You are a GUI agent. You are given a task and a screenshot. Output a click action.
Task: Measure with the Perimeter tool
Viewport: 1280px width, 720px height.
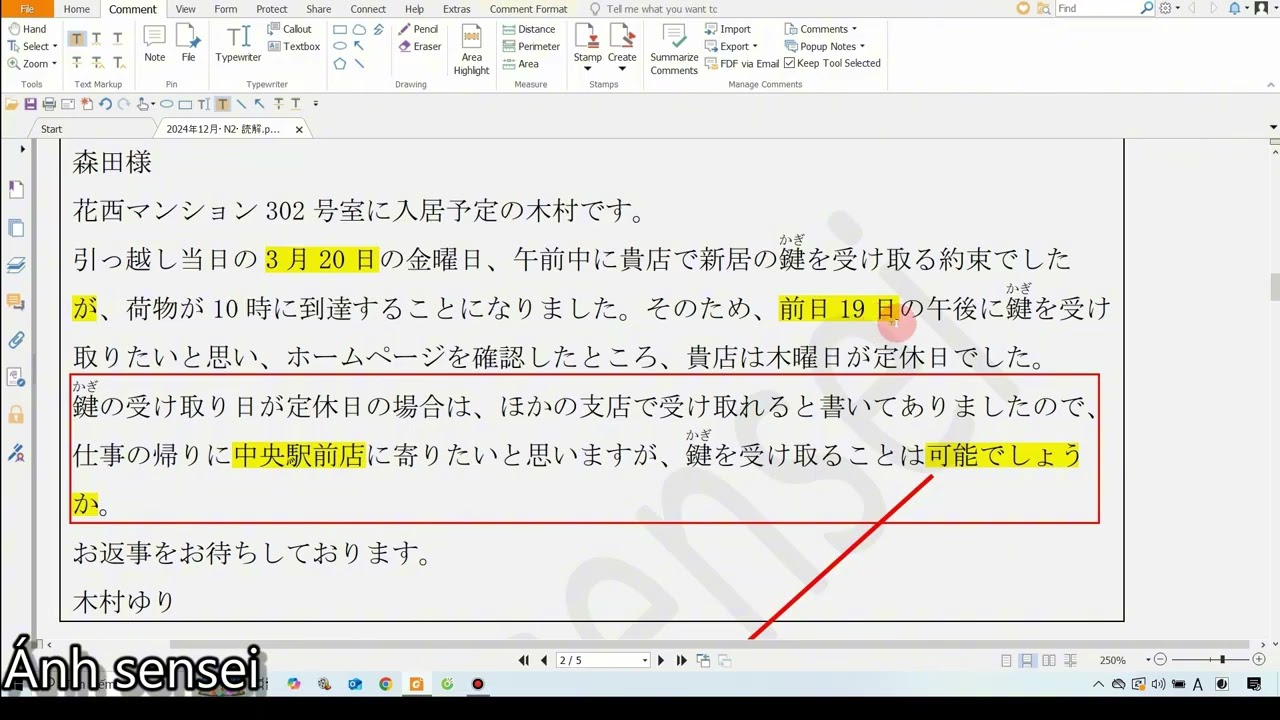point(531,46)
